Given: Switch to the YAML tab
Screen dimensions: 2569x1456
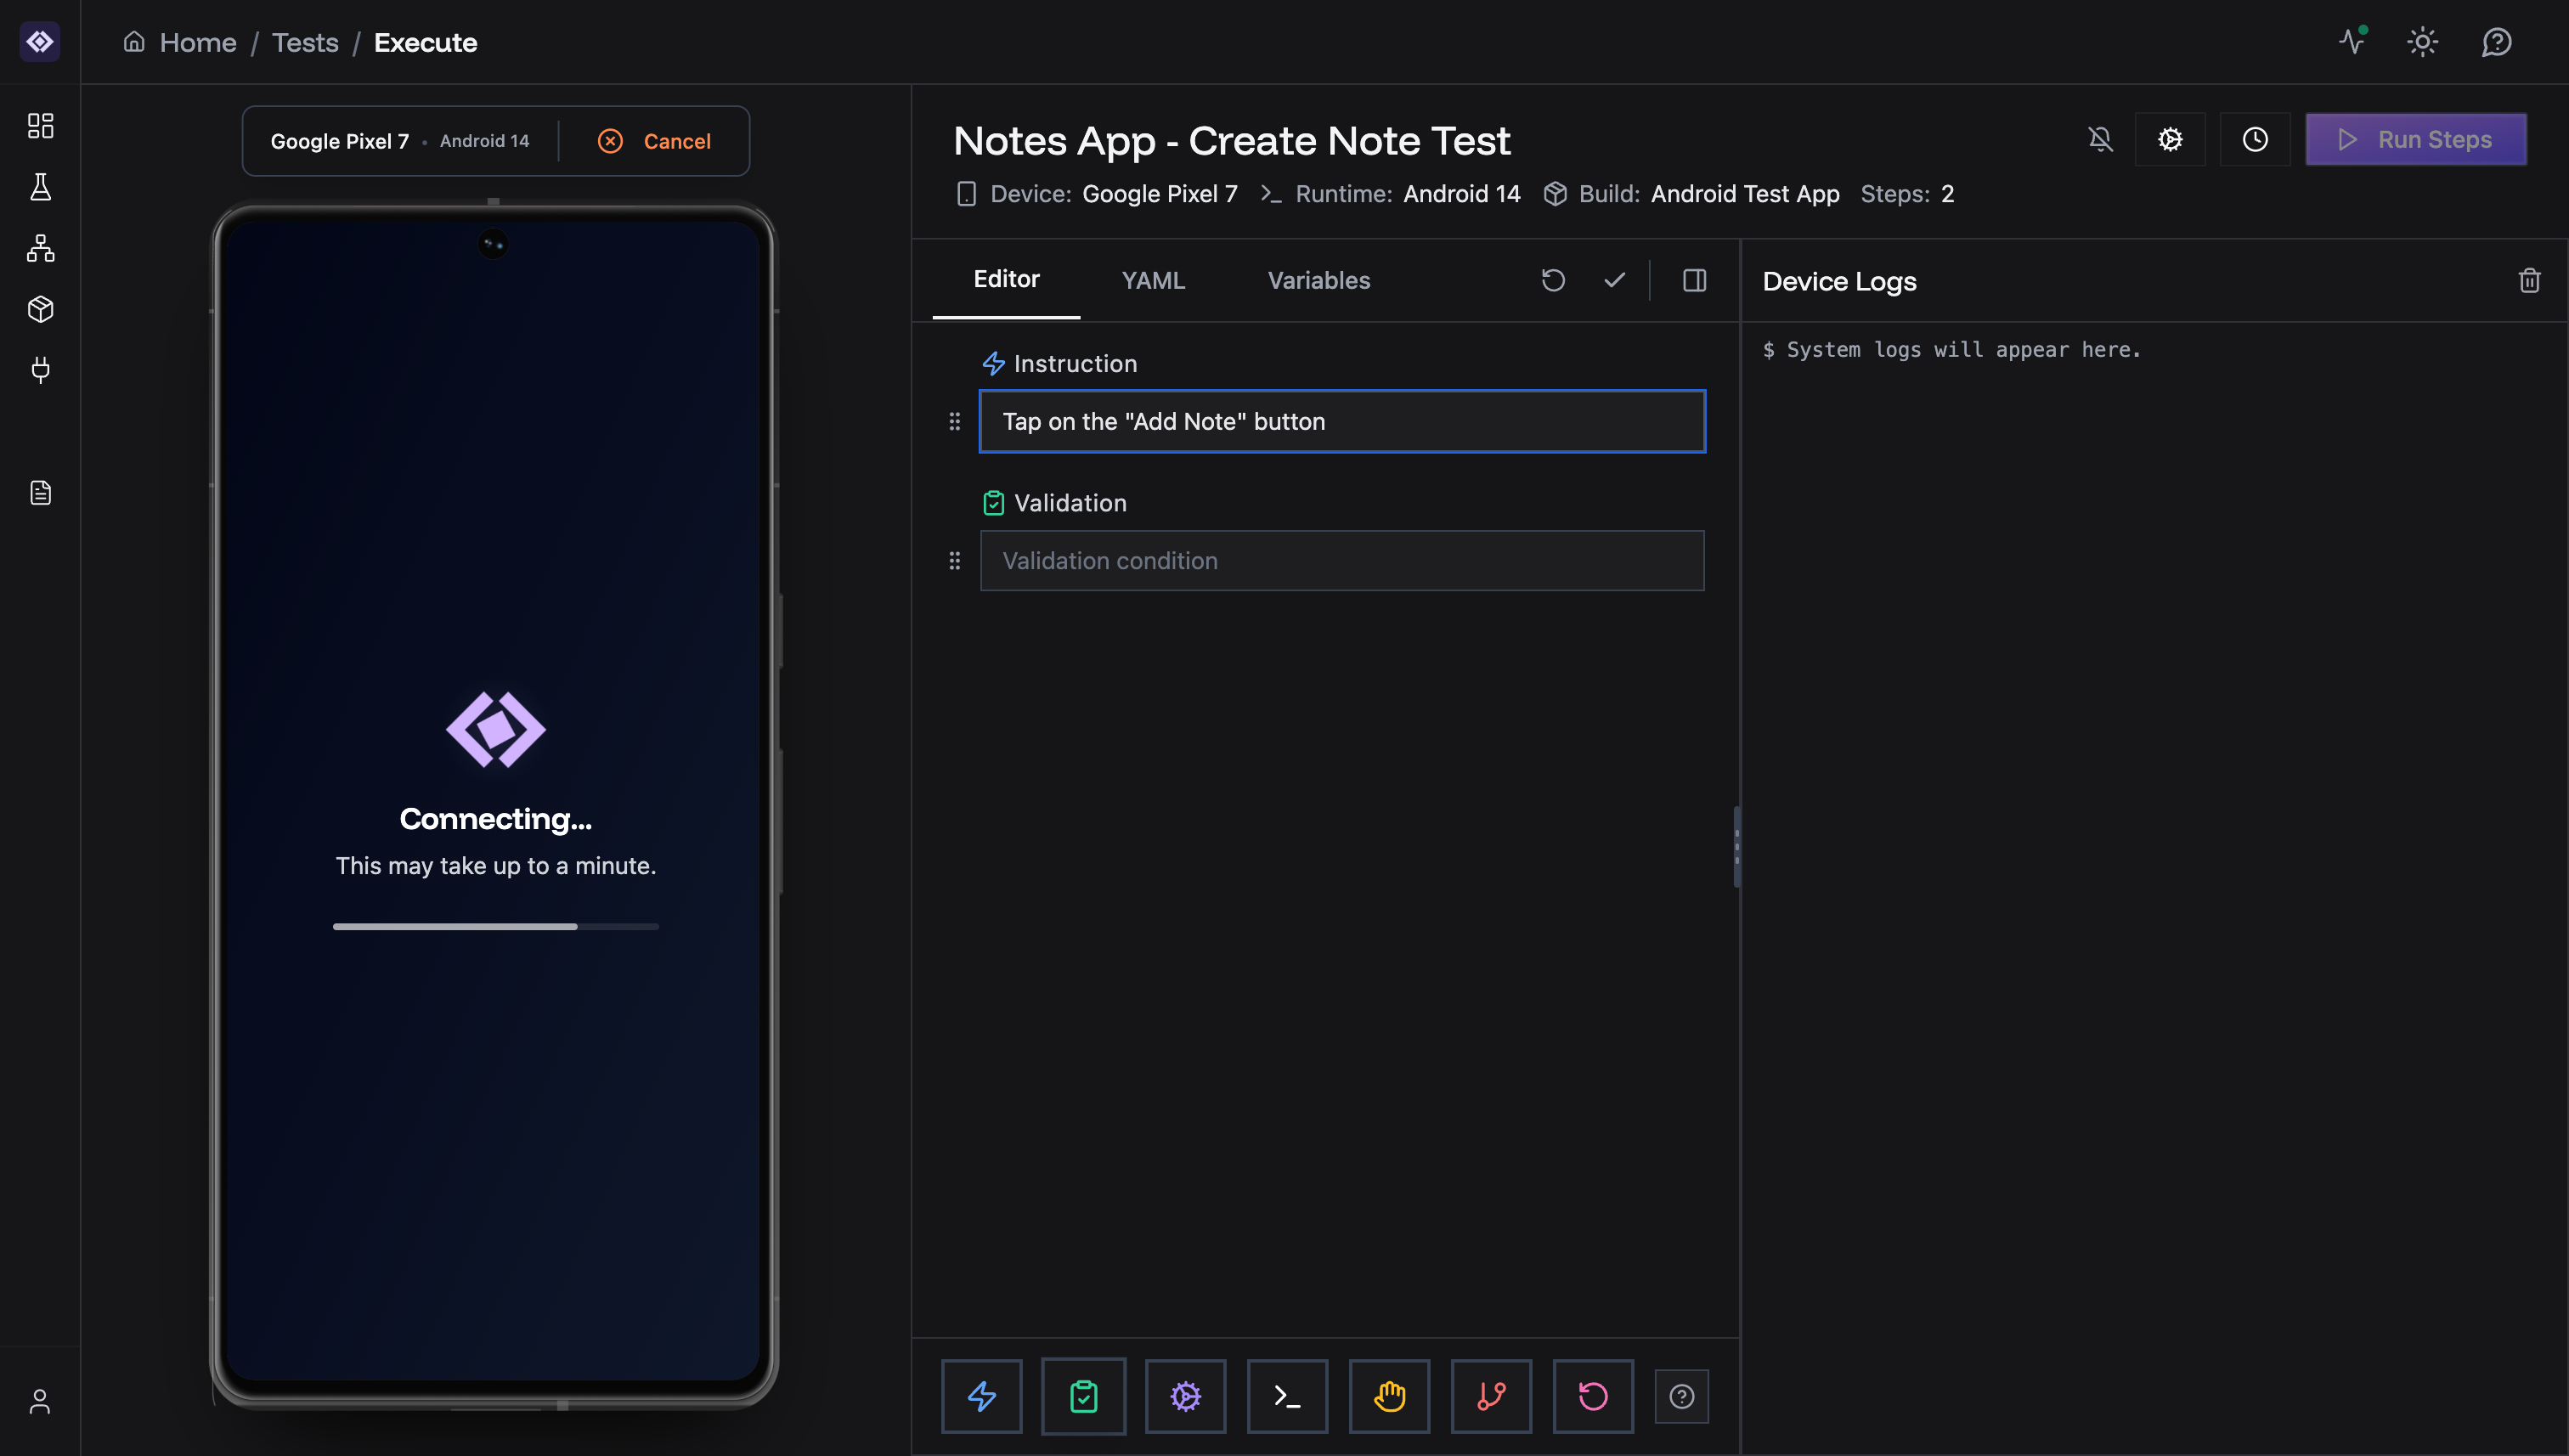Looking at the screenshot, I should tap(1153, 281).
